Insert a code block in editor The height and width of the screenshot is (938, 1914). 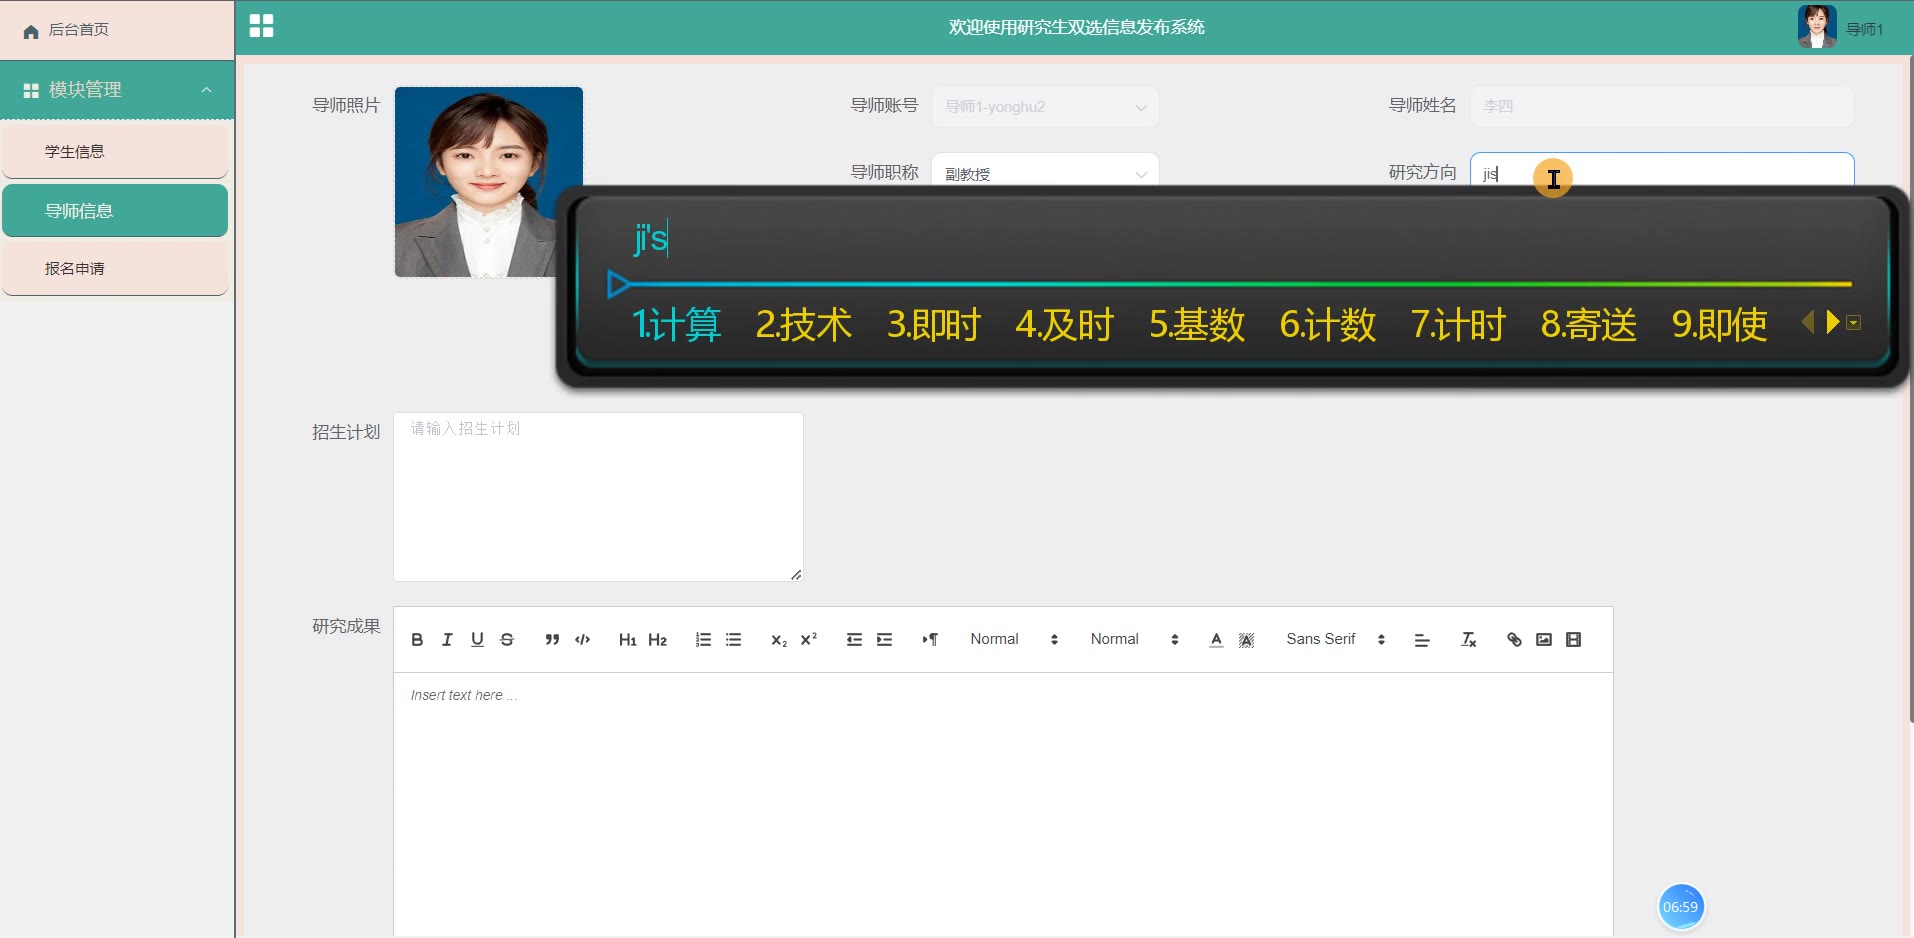pyautogui.click(x=582, y=640)
